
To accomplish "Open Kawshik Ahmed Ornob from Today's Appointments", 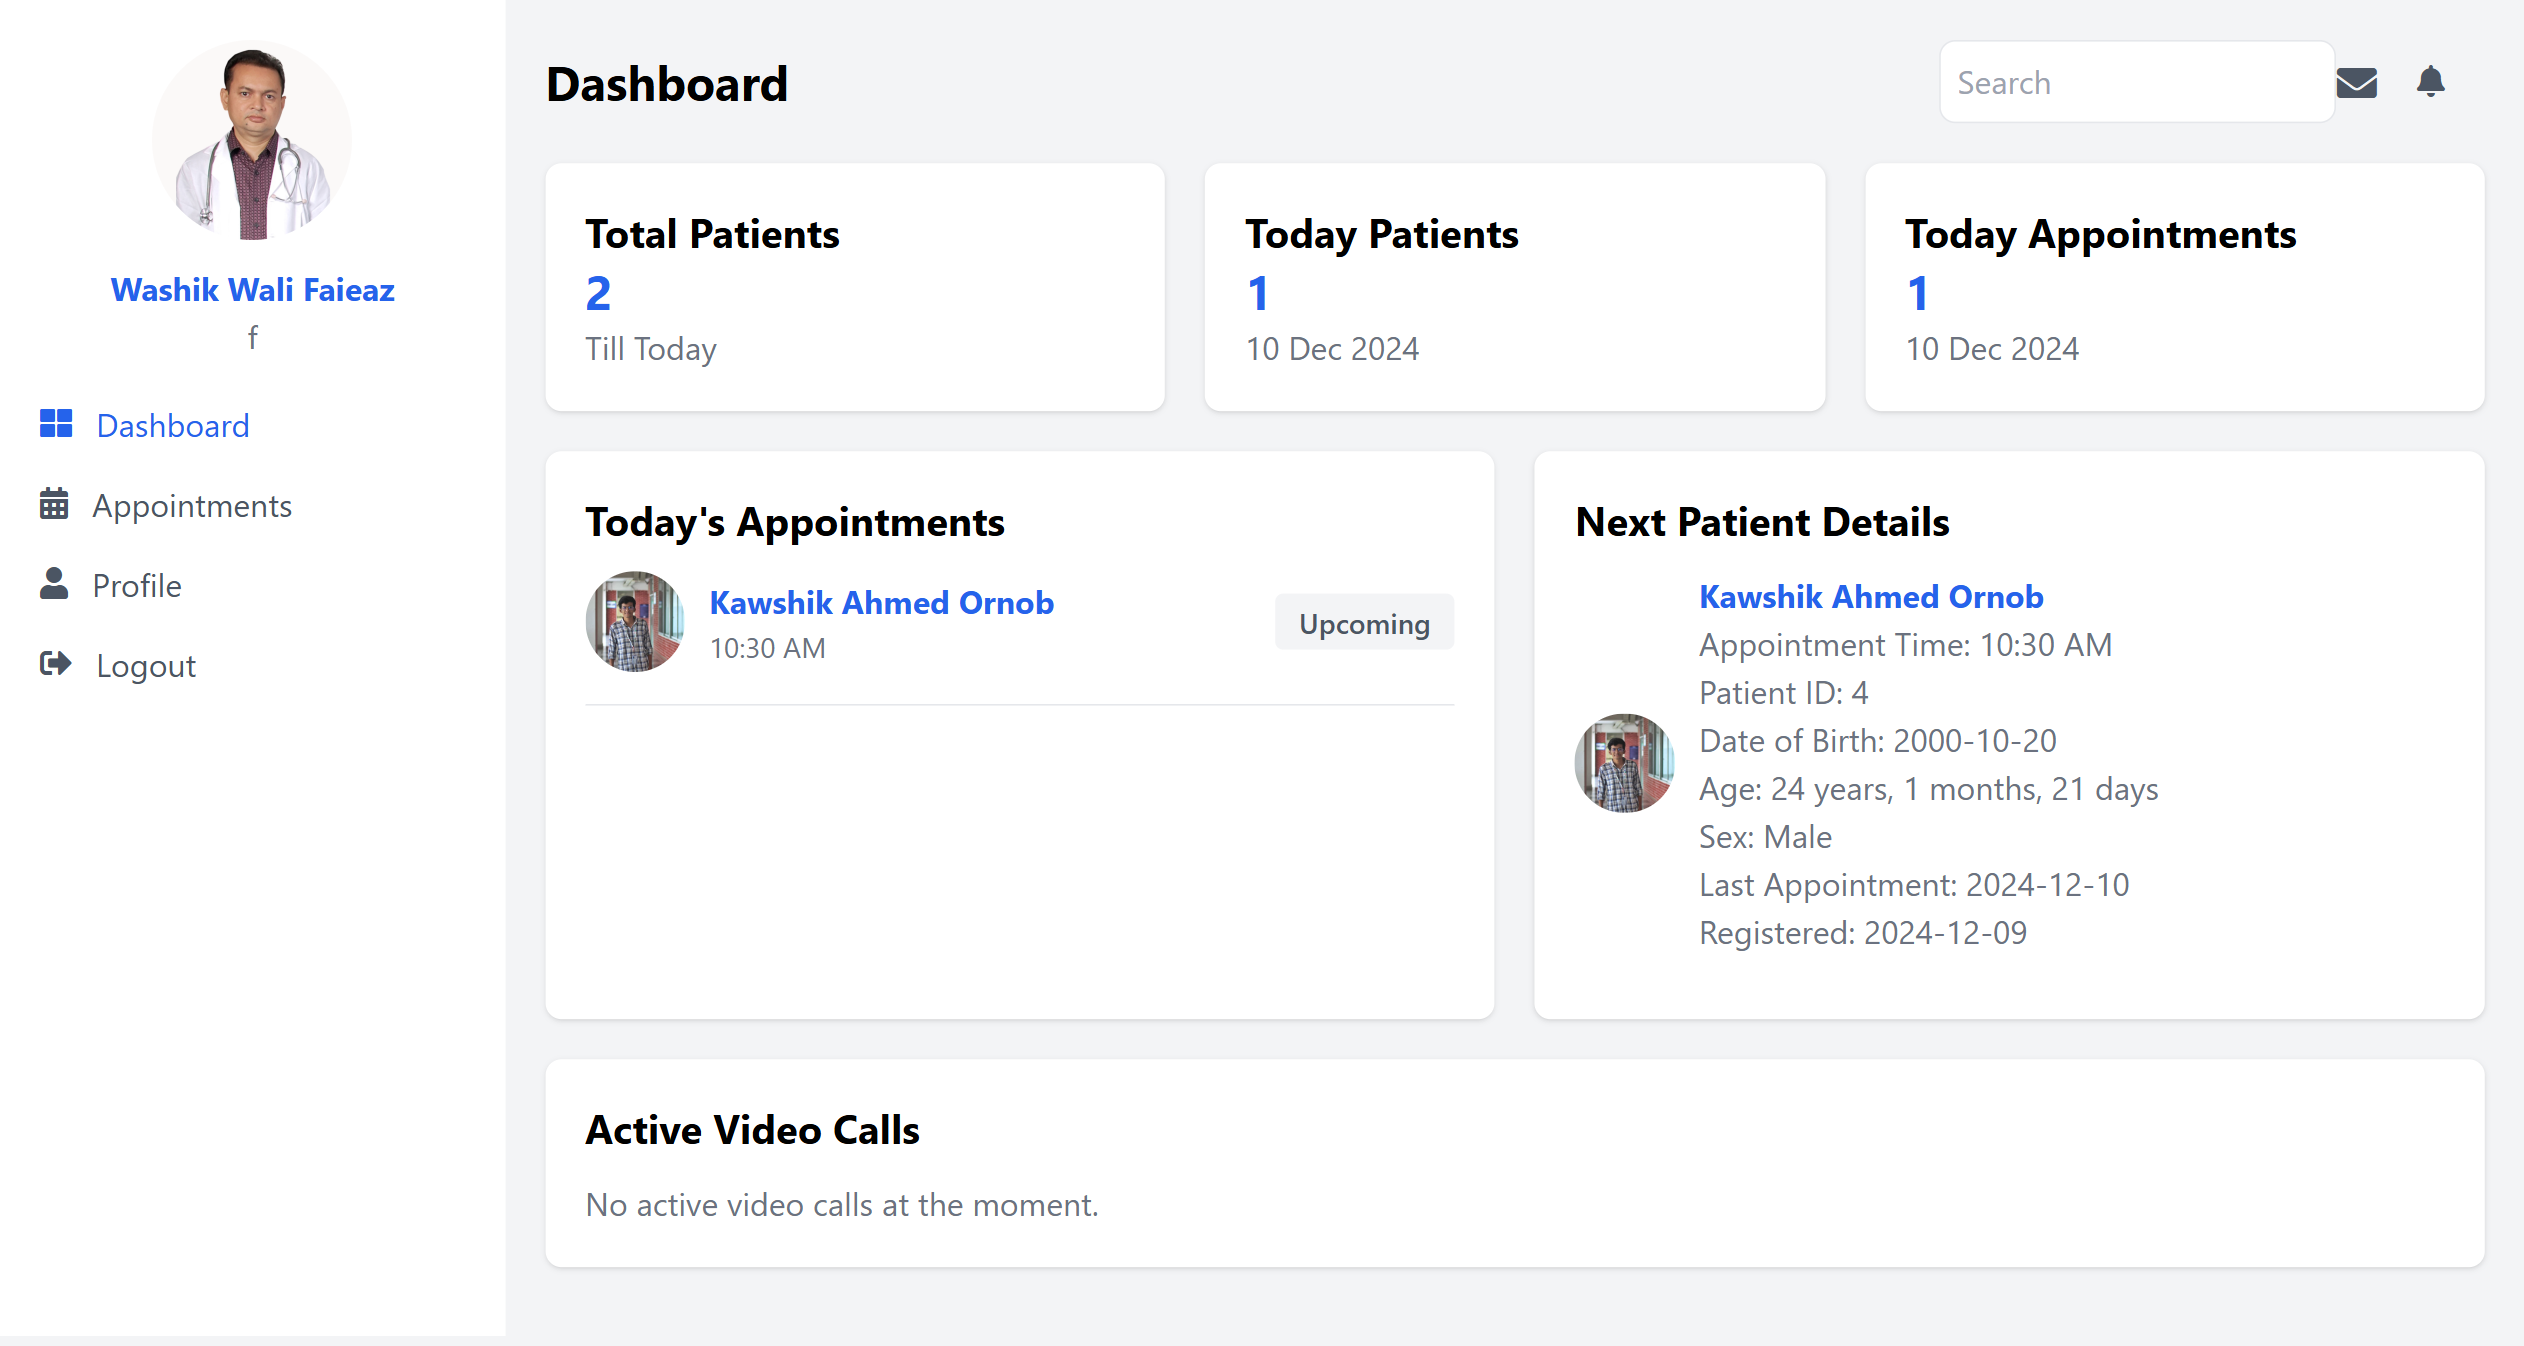I will [x=881, y=602].
